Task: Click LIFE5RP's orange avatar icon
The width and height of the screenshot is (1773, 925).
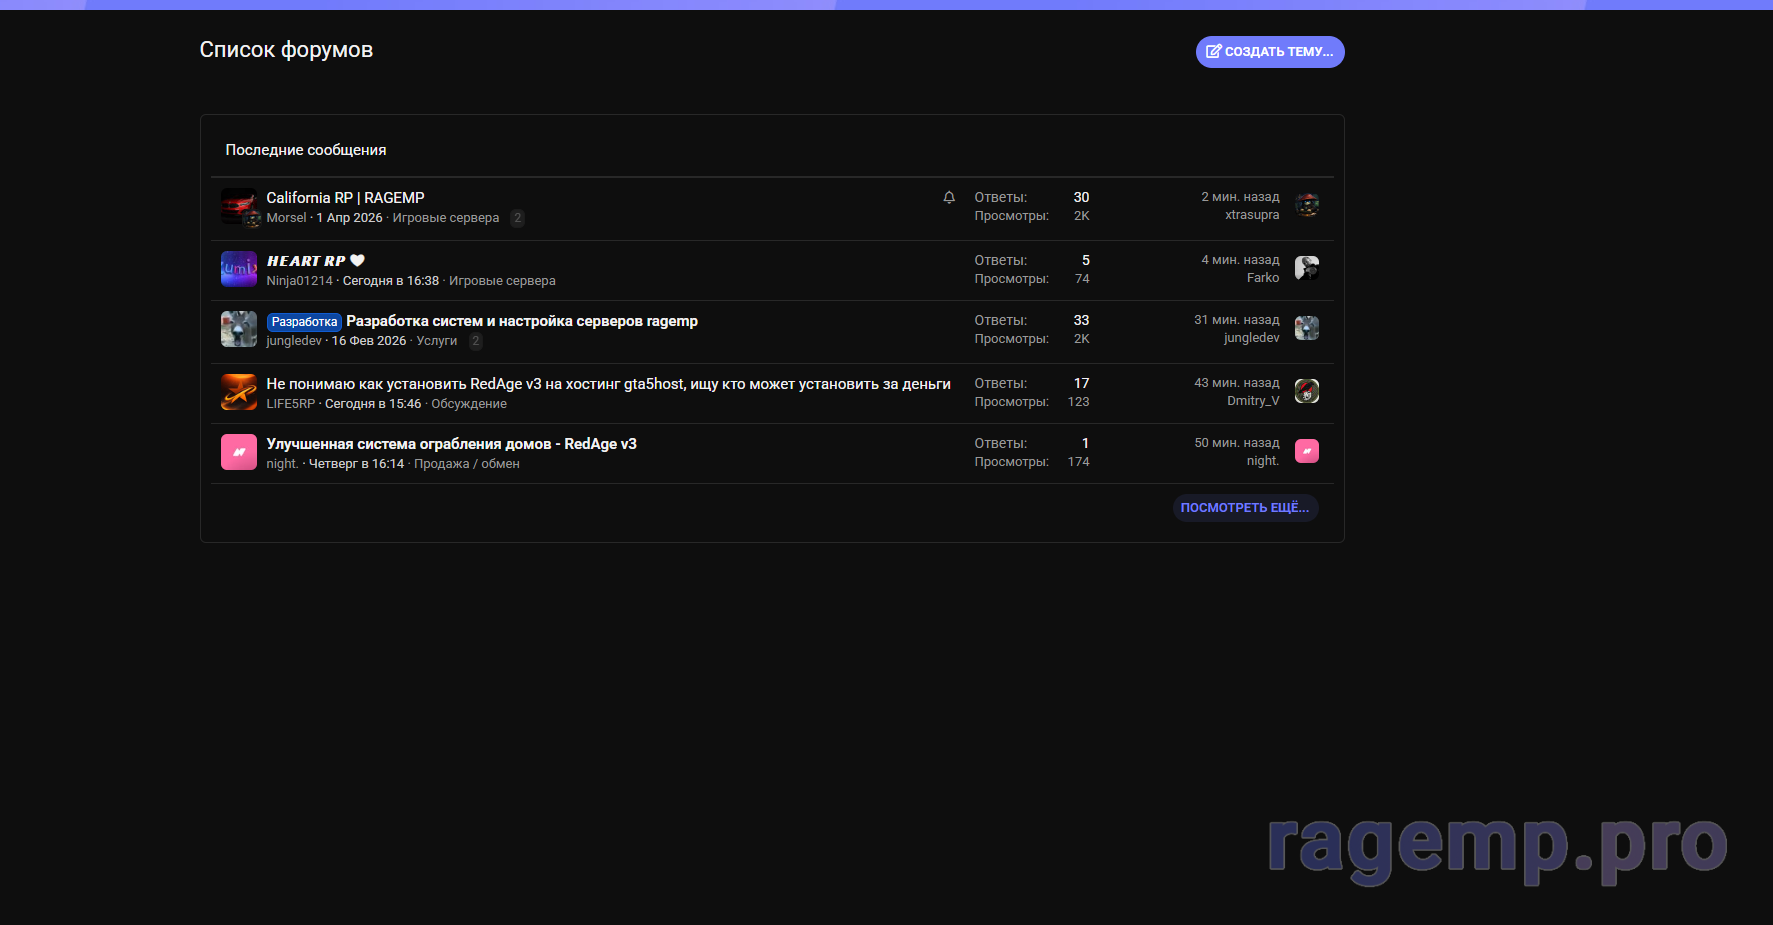Action: tap(238, 392)
